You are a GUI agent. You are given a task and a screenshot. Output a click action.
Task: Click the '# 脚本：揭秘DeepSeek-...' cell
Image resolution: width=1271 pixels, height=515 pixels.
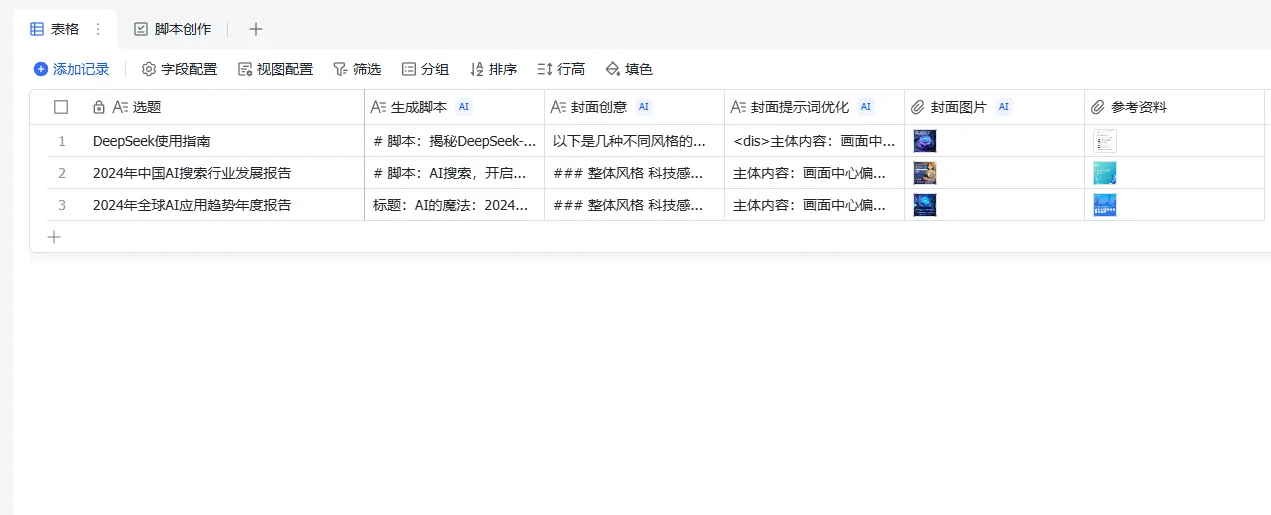[x=455, y=141]
